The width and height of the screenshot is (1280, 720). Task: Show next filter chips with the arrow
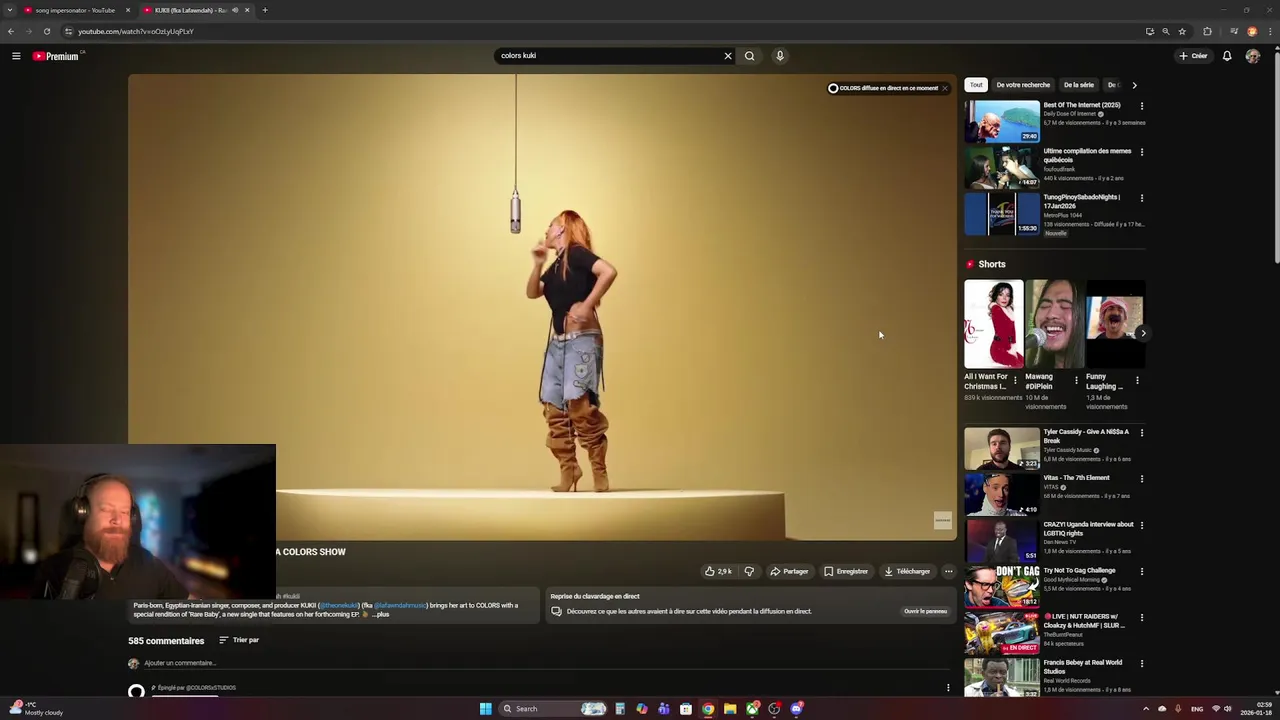tap(1134, 85)
